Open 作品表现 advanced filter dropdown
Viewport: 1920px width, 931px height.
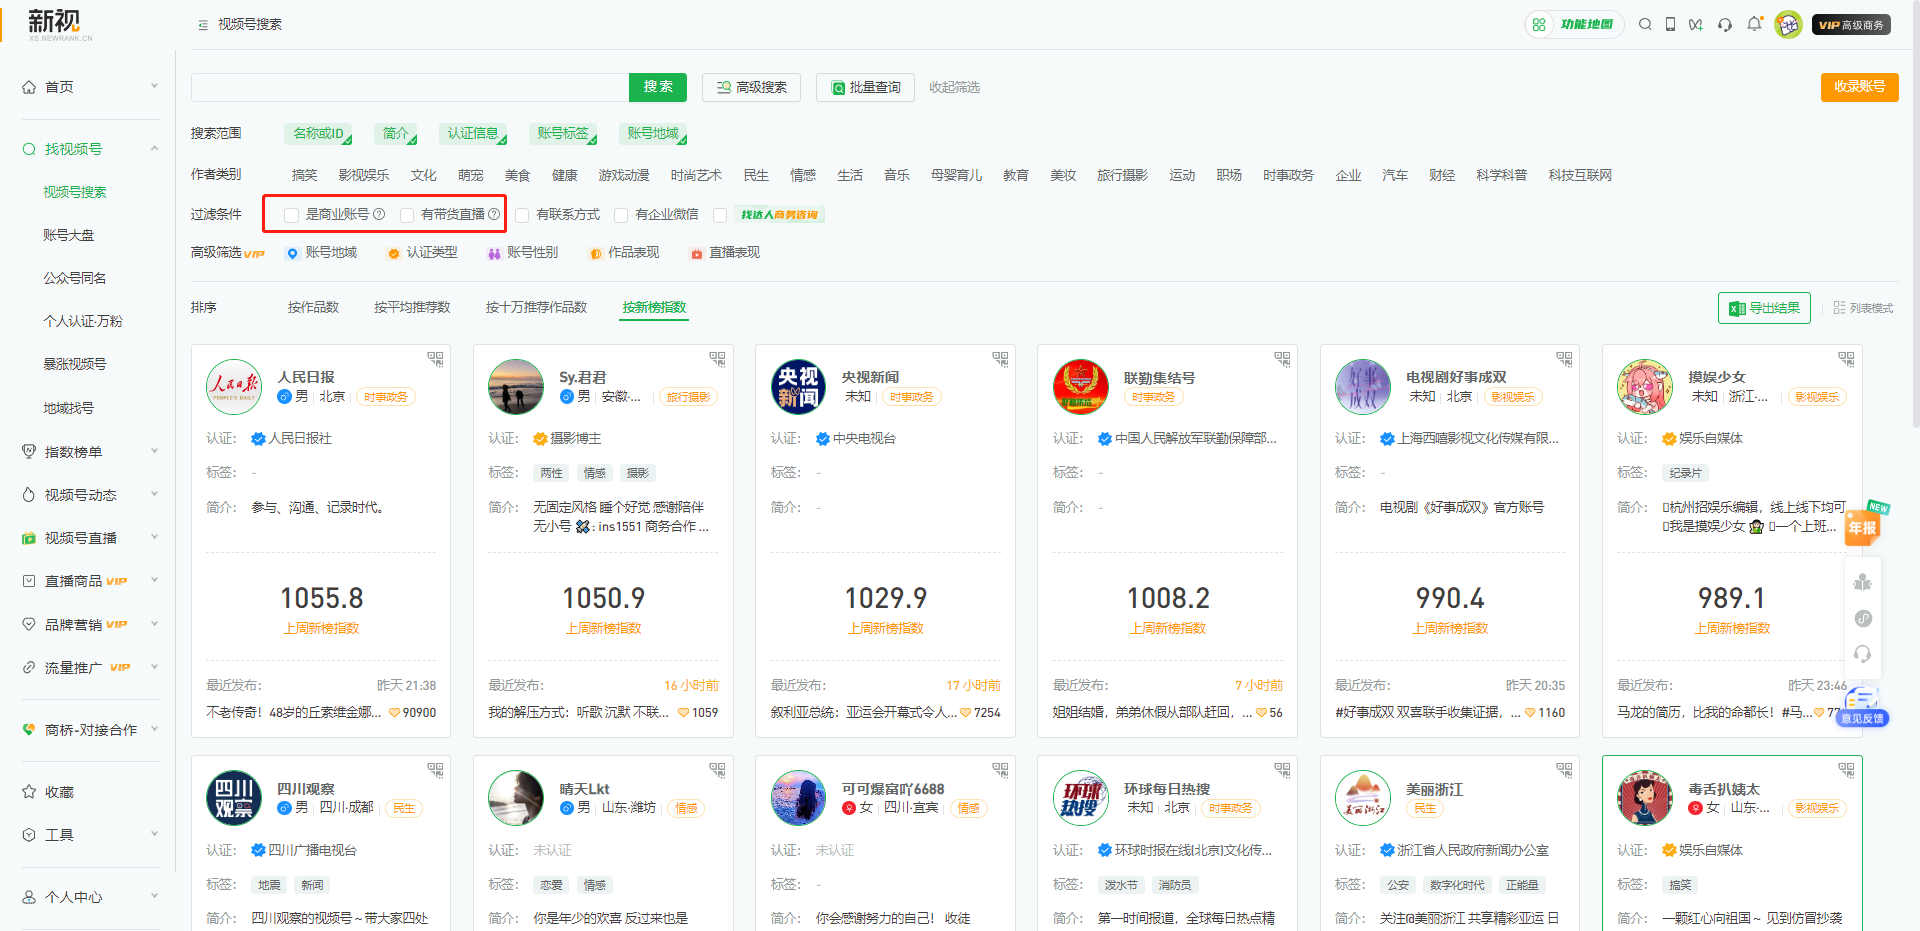coord(624,253)
